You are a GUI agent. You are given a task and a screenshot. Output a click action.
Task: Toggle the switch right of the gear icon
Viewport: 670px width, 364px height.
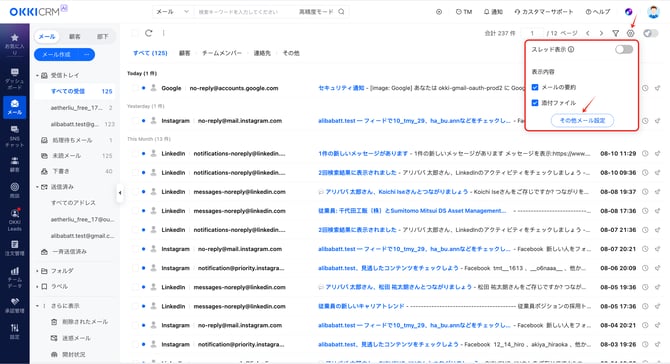[650, 33]
